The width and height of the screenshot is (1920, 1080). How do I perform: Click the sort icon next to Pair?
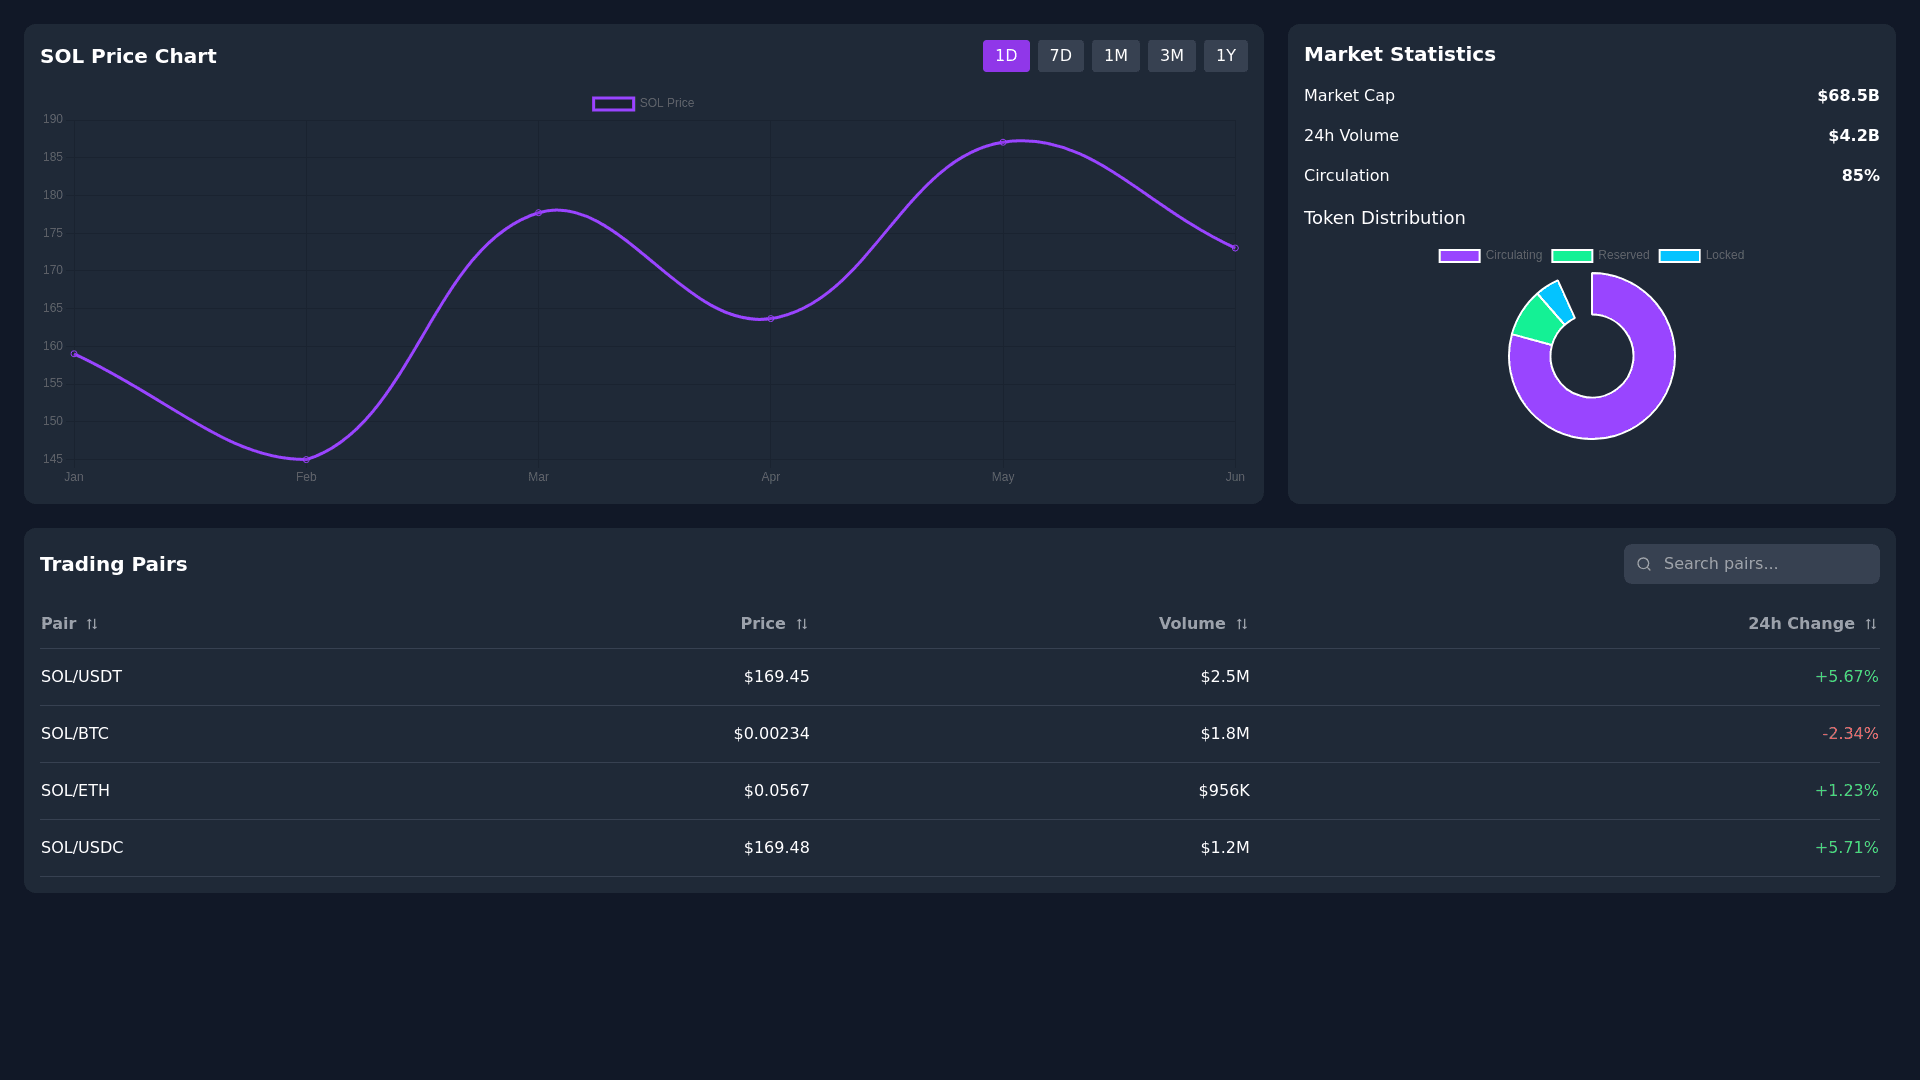point(92,624)
